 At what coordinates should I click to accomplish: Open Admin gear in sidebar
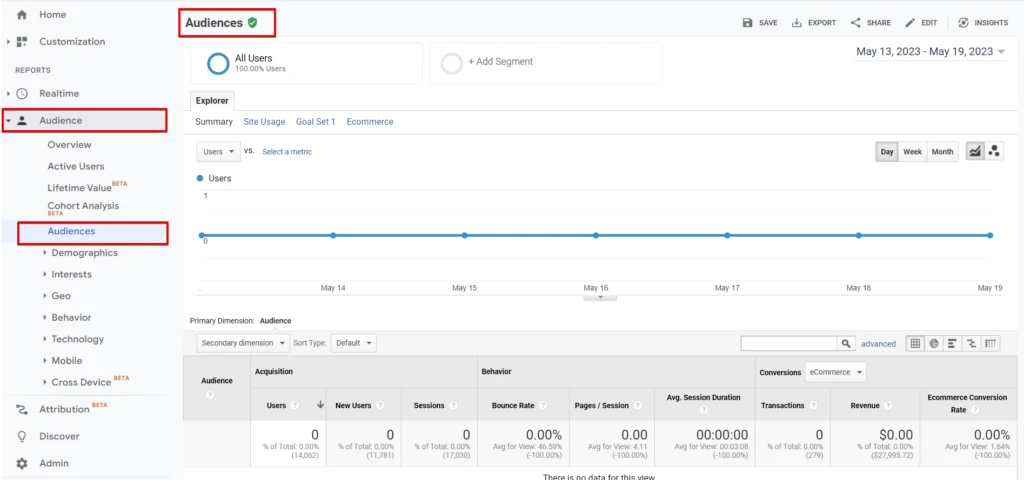(22, 463)
